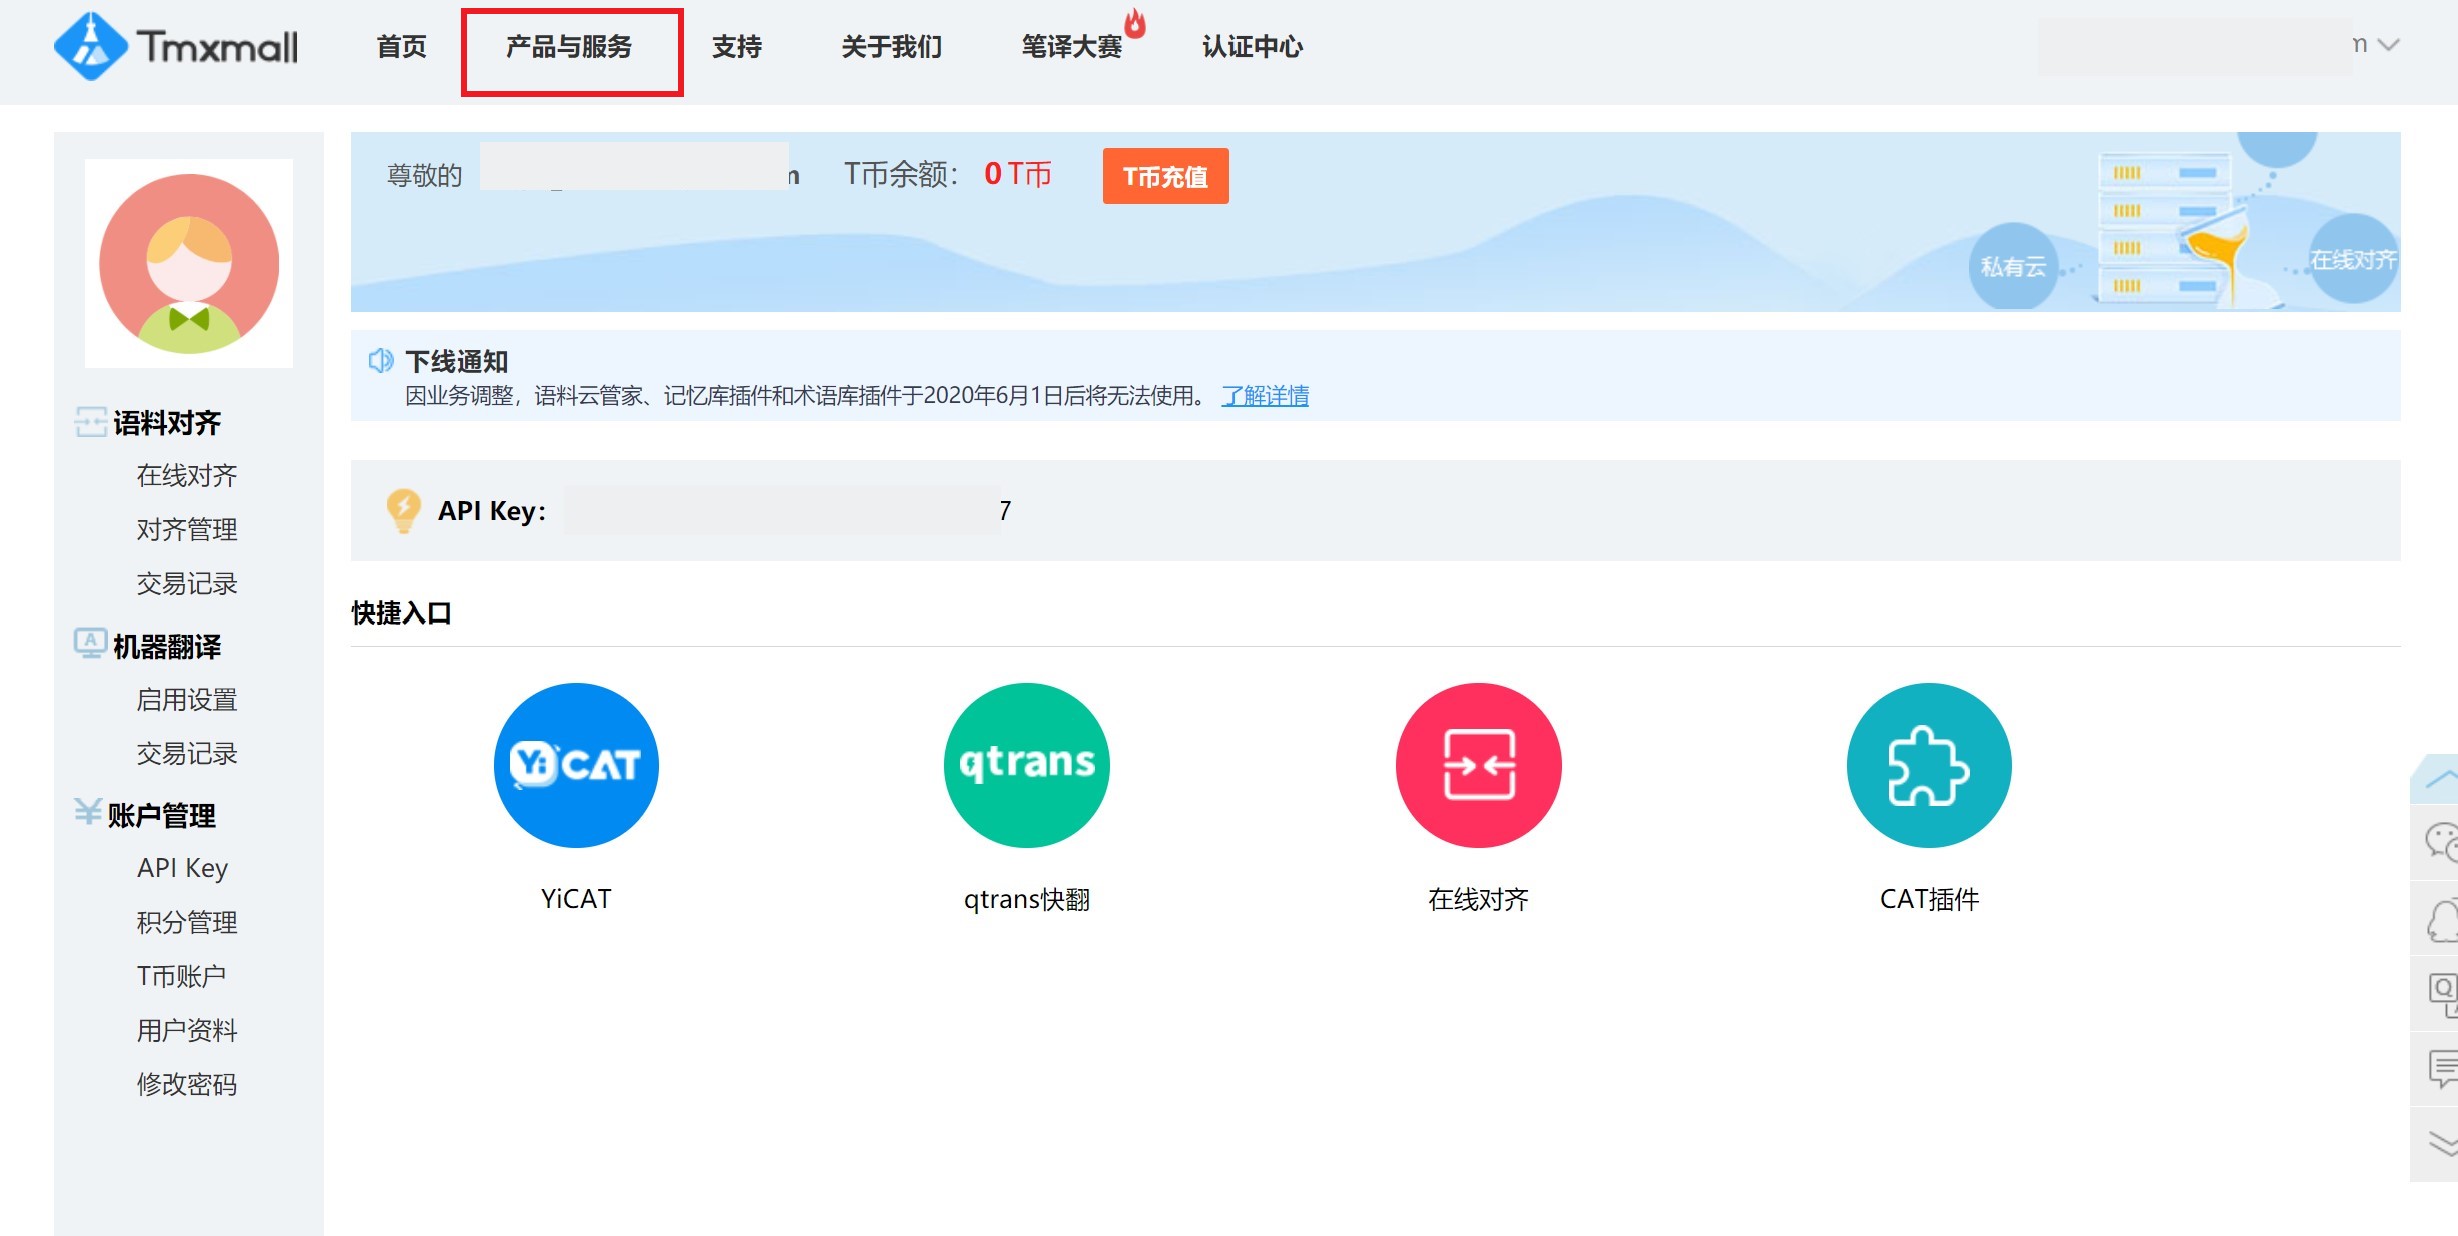Open 用户资料 in left sidebar
This screenshot has width=2458, height=1236.
(x=187, y=1030)
